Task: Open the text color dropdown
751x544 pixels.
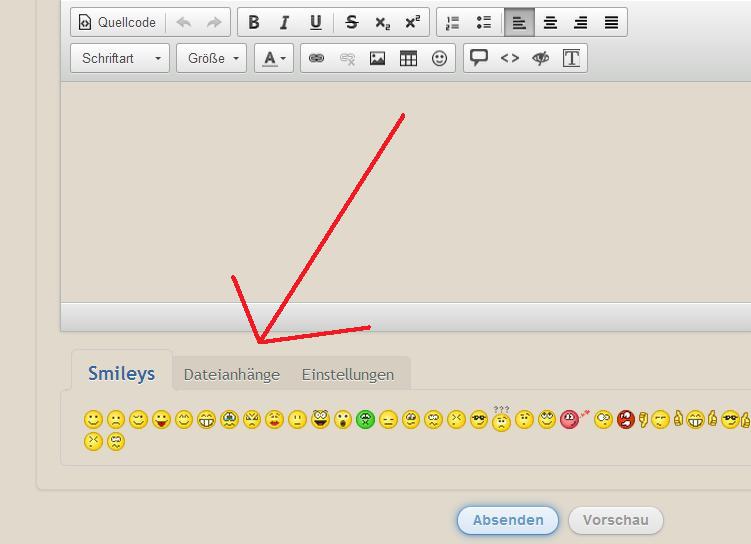Action: coord(274,58)
